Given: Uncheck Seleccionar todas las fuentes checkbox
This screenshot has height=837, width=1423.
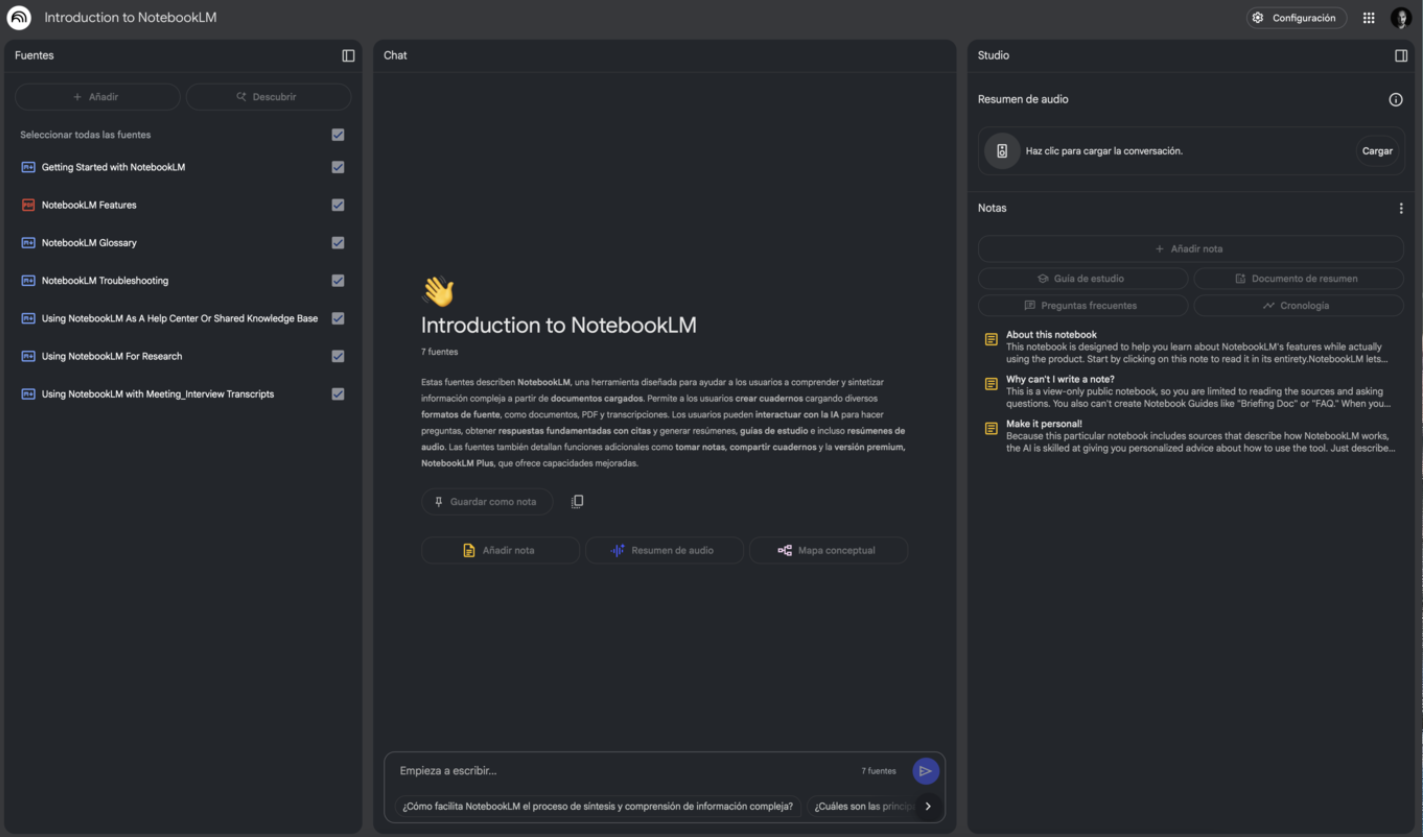Looking at the screenshot, I should pos(338,135).
